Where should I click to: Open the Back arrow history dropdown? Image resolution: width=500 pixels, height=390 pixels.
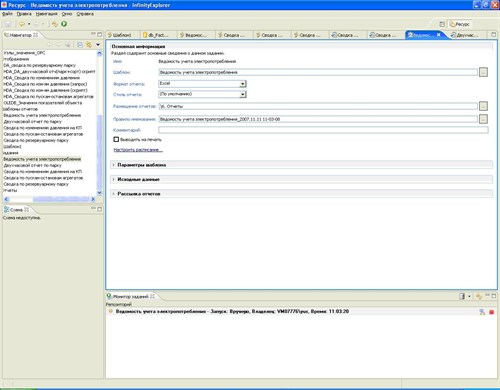coord(29,24)
